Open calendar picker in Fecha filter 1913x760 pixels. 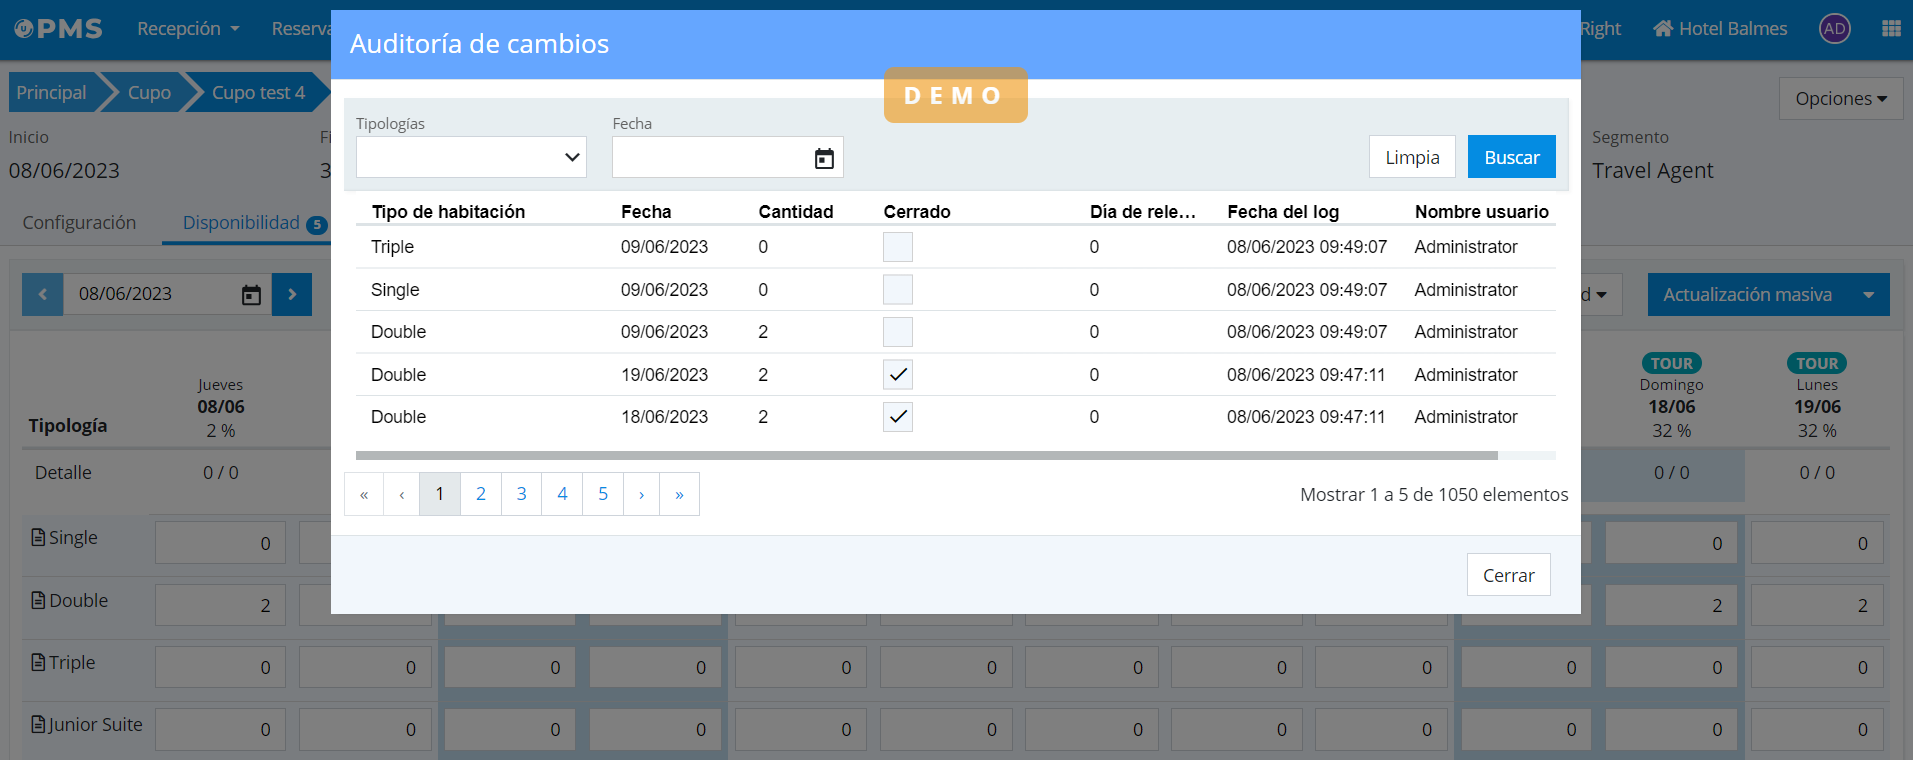coord(823,158)
